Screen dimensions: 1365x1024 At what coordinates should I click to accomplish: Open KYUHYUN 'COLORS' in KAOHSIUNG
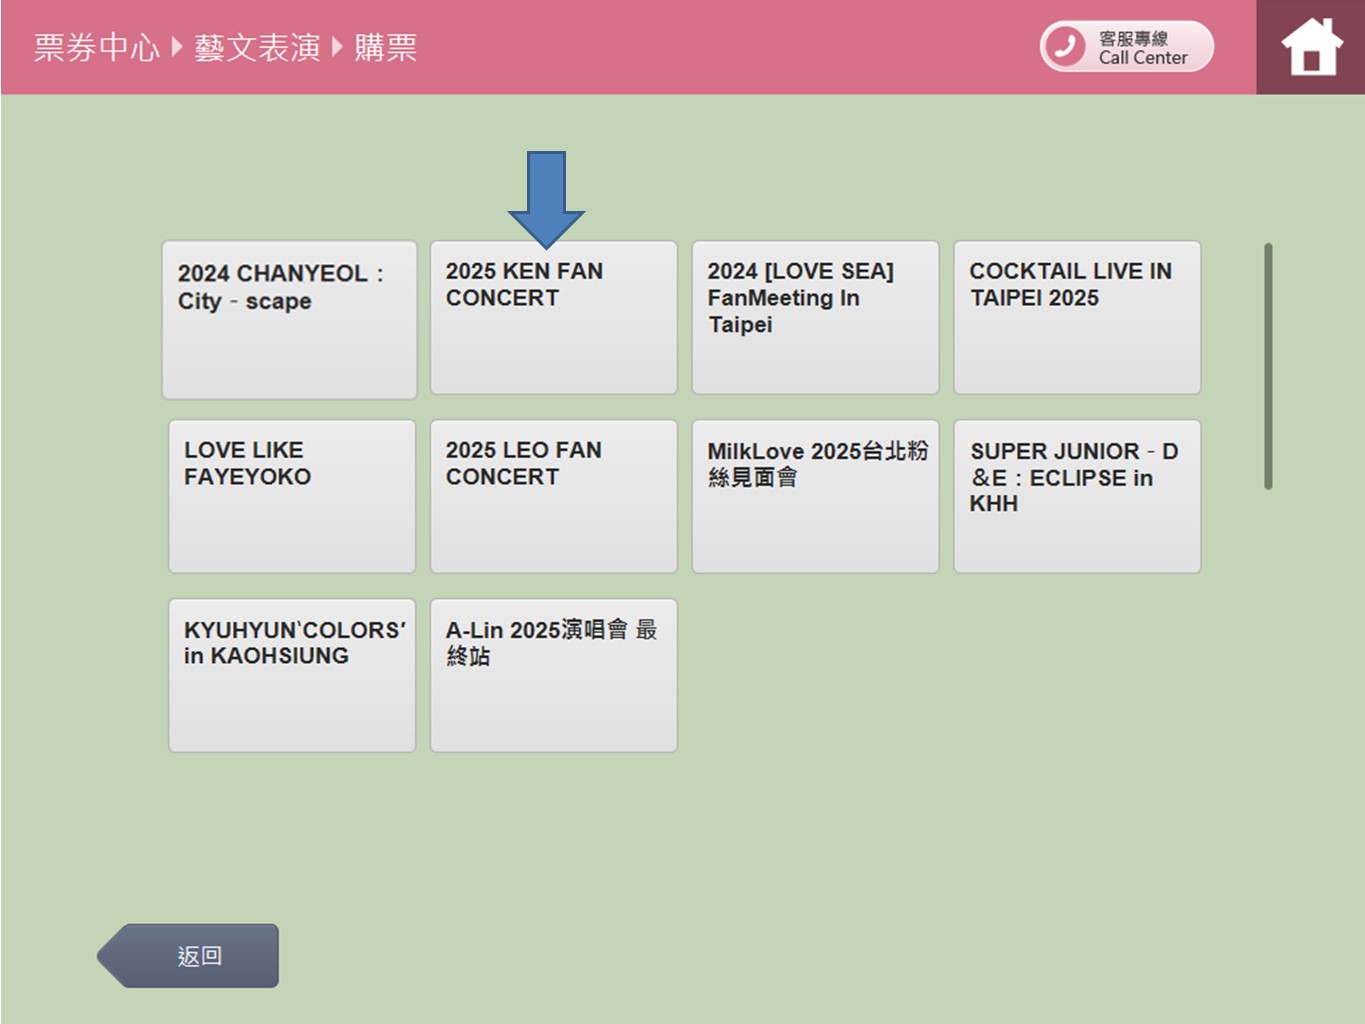(292, 676)
